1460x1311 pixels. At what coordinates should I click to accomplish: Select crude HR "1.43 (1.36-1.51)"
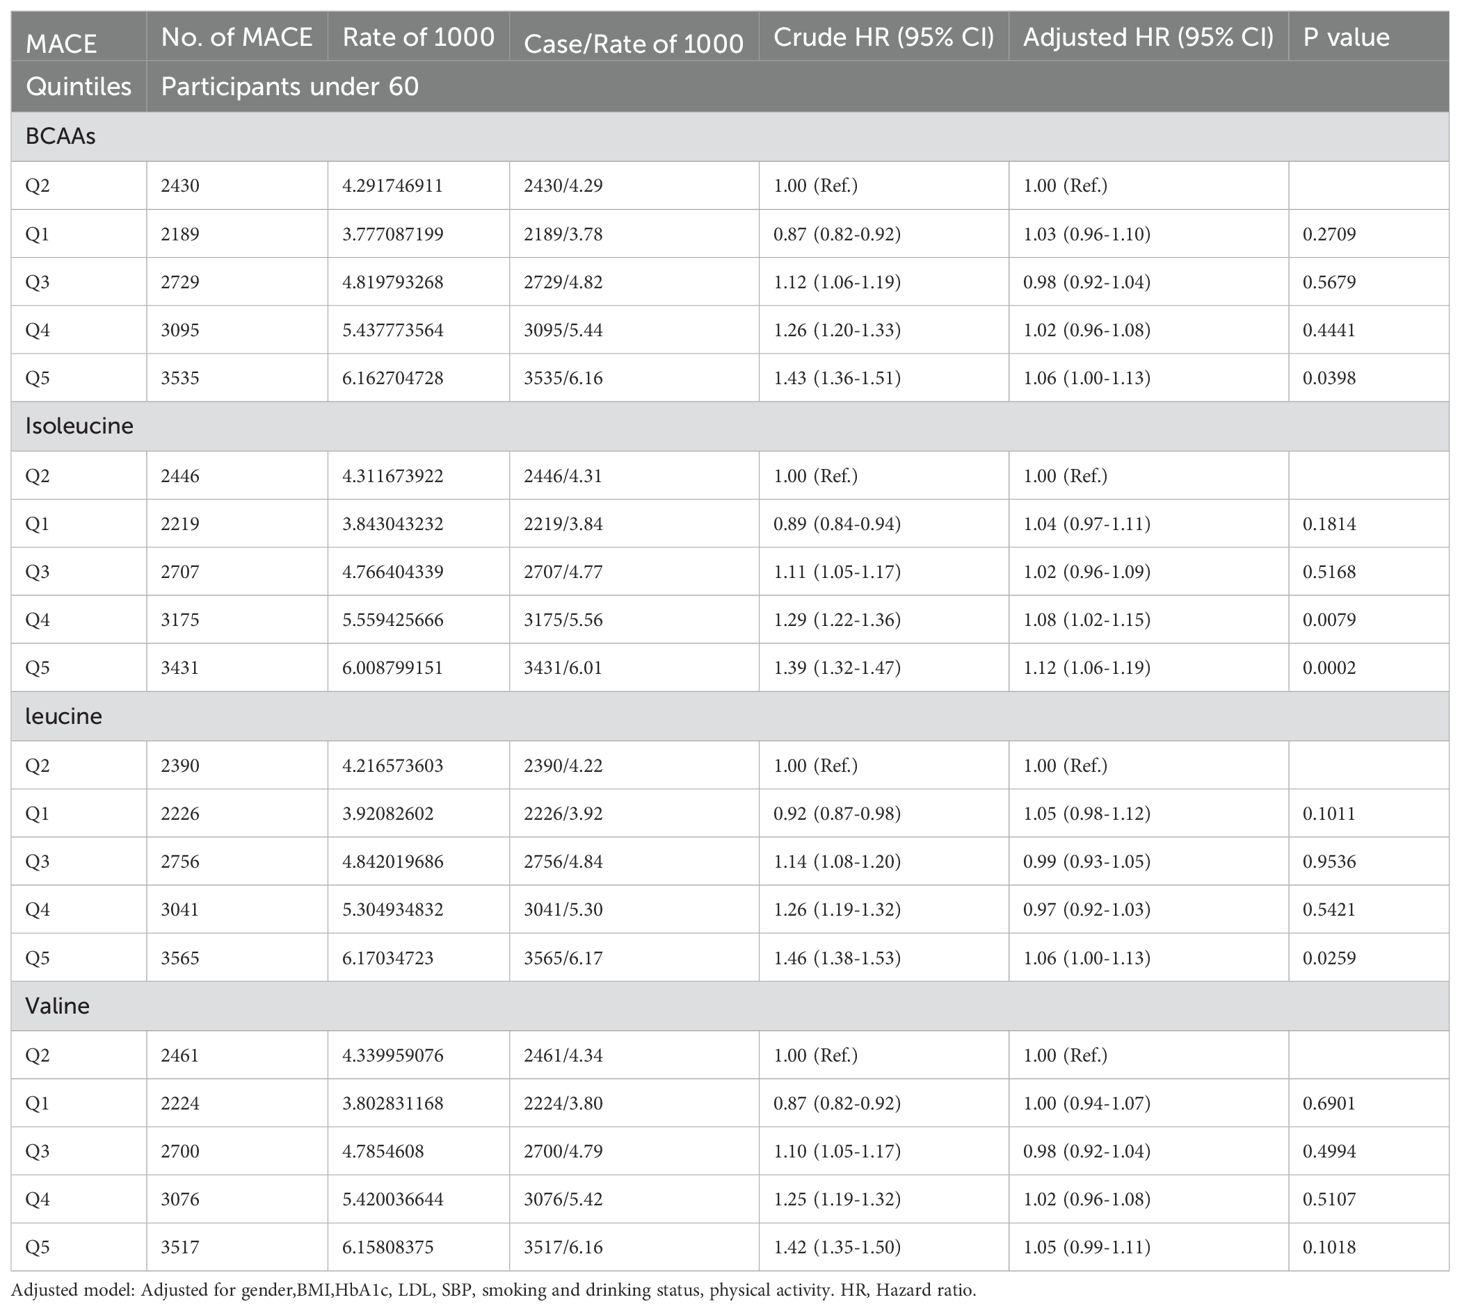(x=837, y=378)
